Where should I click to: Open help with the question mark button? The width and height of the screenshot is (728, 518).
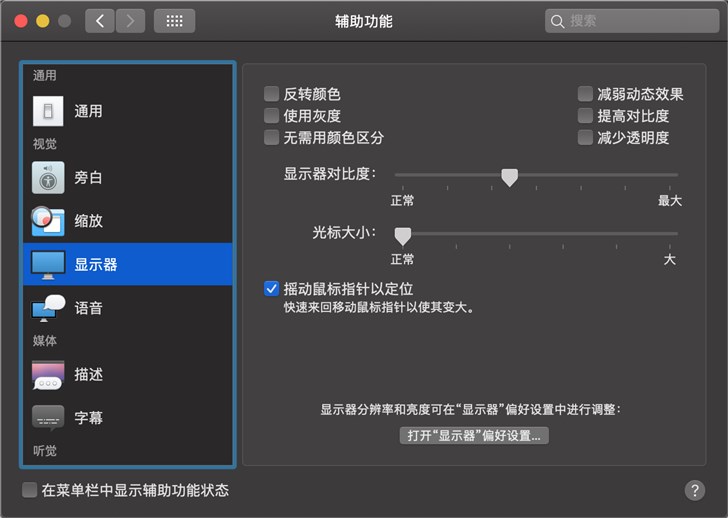pos(695,490)
